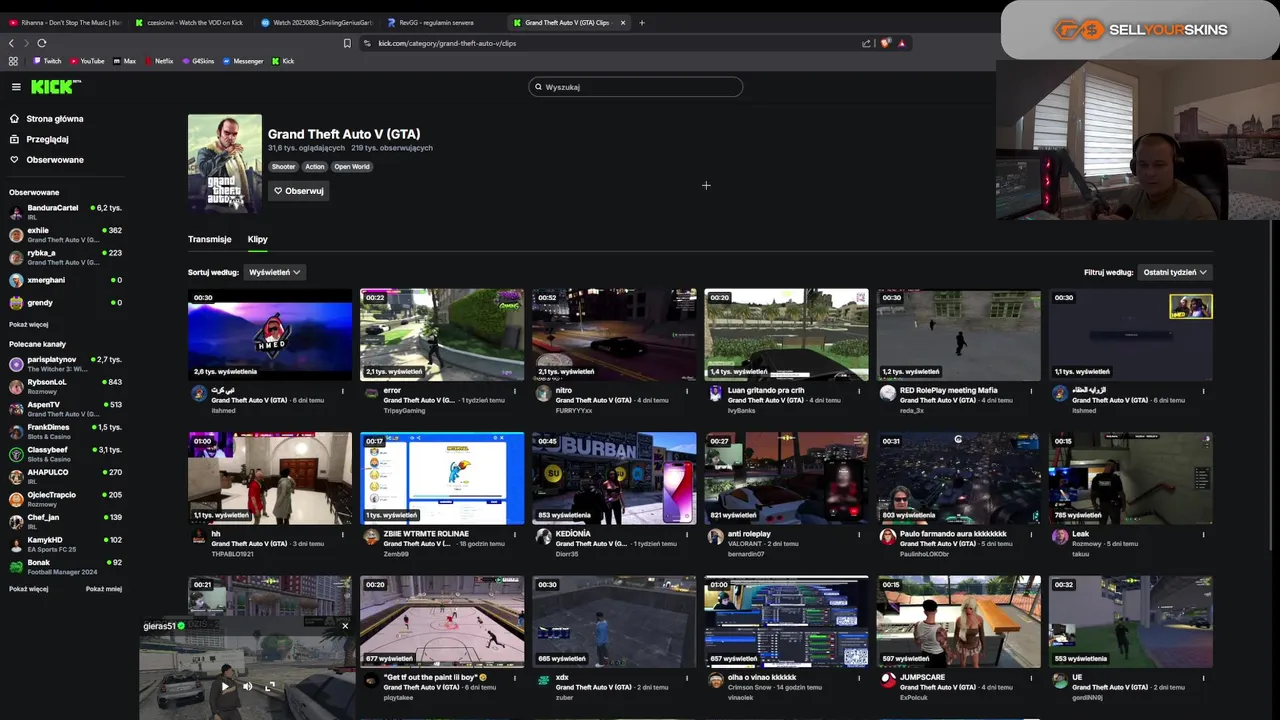
Task: Select the Klipy tab
Action: coord(258,239)
